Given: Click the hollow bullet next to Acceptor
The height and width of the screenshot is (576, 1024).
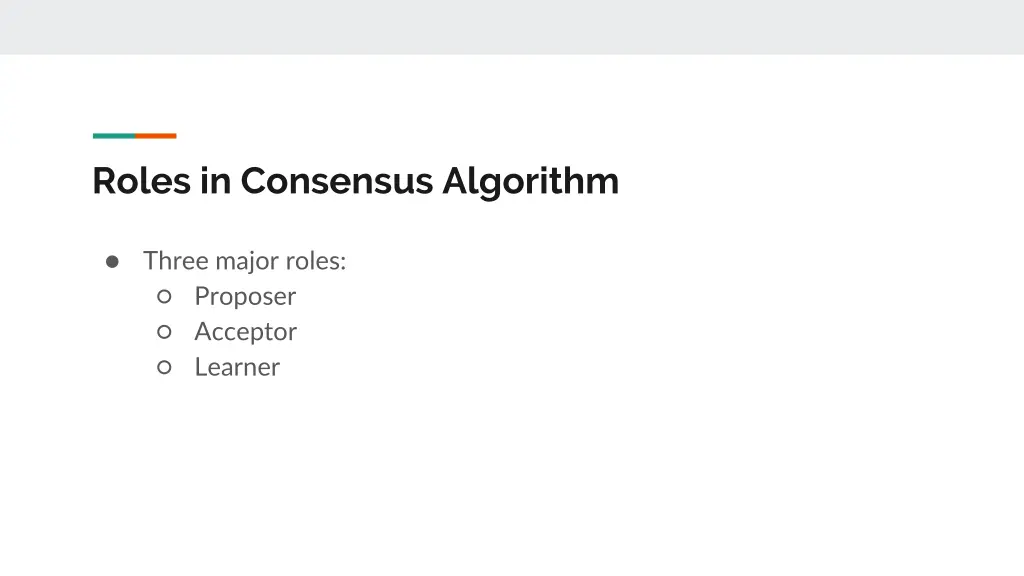Looking at the screenshot, I should point(165,331).
